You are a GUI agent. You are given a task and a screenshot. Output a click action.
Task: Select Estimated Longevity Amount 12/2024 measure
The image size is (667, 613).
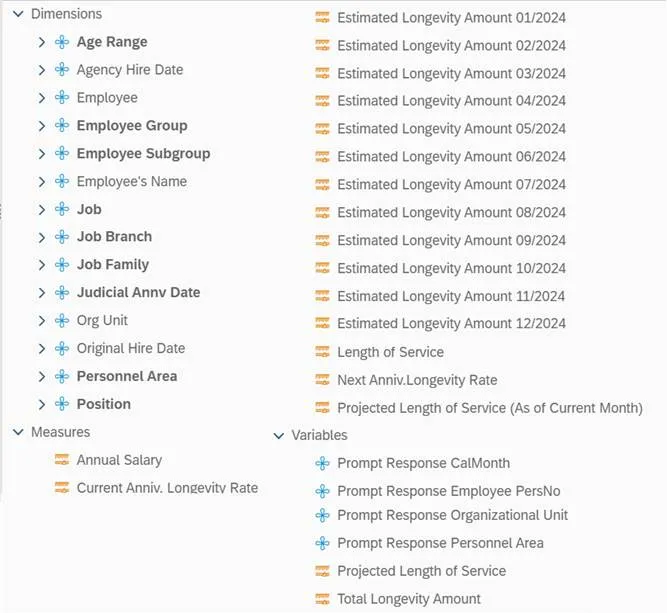451,324
